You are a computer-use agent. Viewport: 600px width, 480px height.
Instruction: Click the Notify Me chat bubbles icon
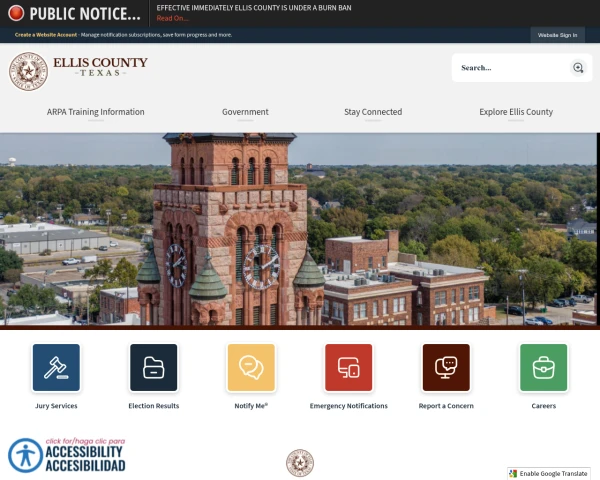coord(251,367)
